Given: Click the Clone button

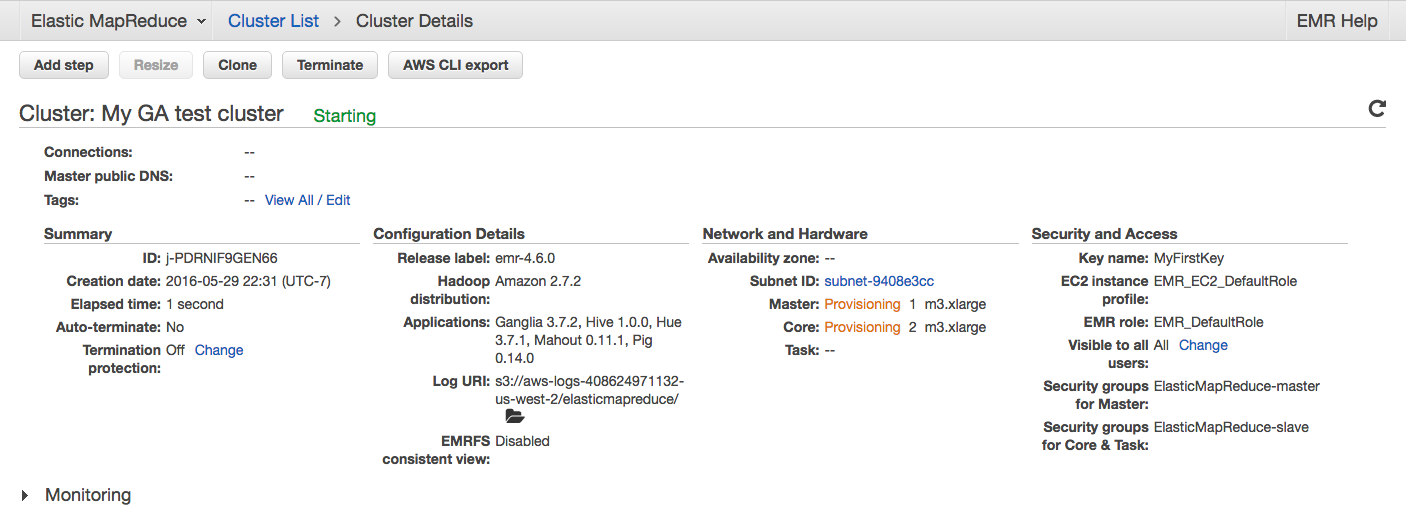Looking at the screenshot, I should tap(238, 65).
